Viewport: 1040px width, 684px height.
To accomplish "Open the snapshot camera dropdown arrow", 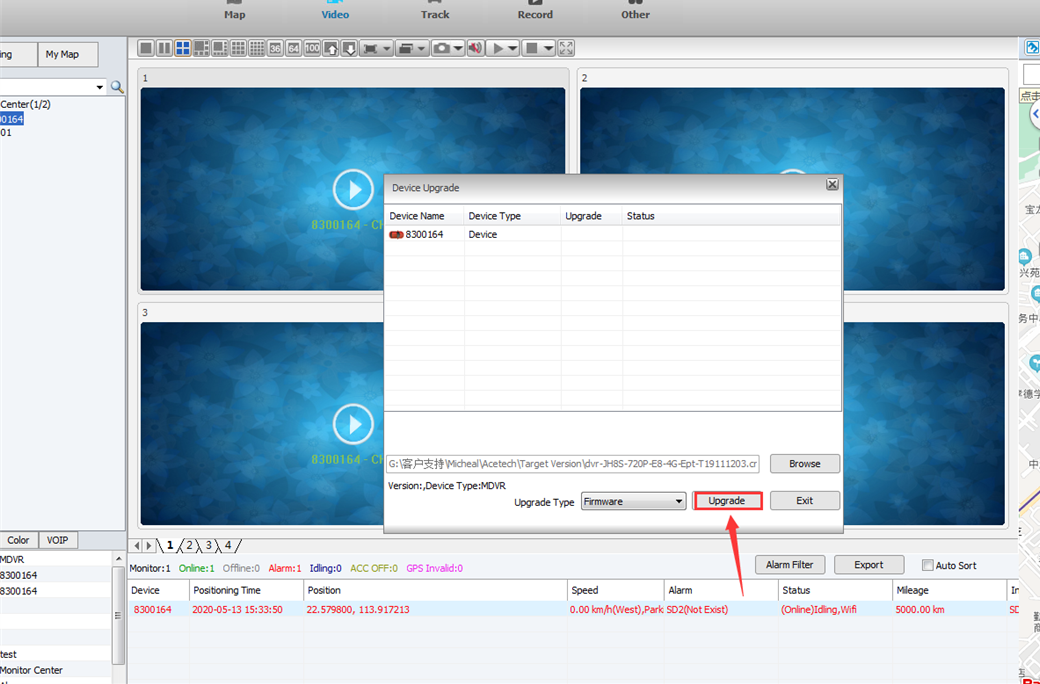I will [x=458, y=48].
